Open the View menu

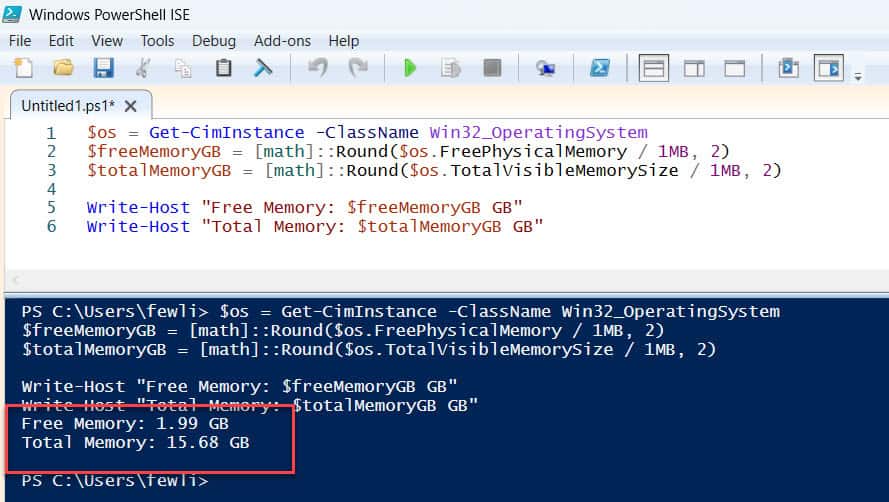(x=107, y=41)
